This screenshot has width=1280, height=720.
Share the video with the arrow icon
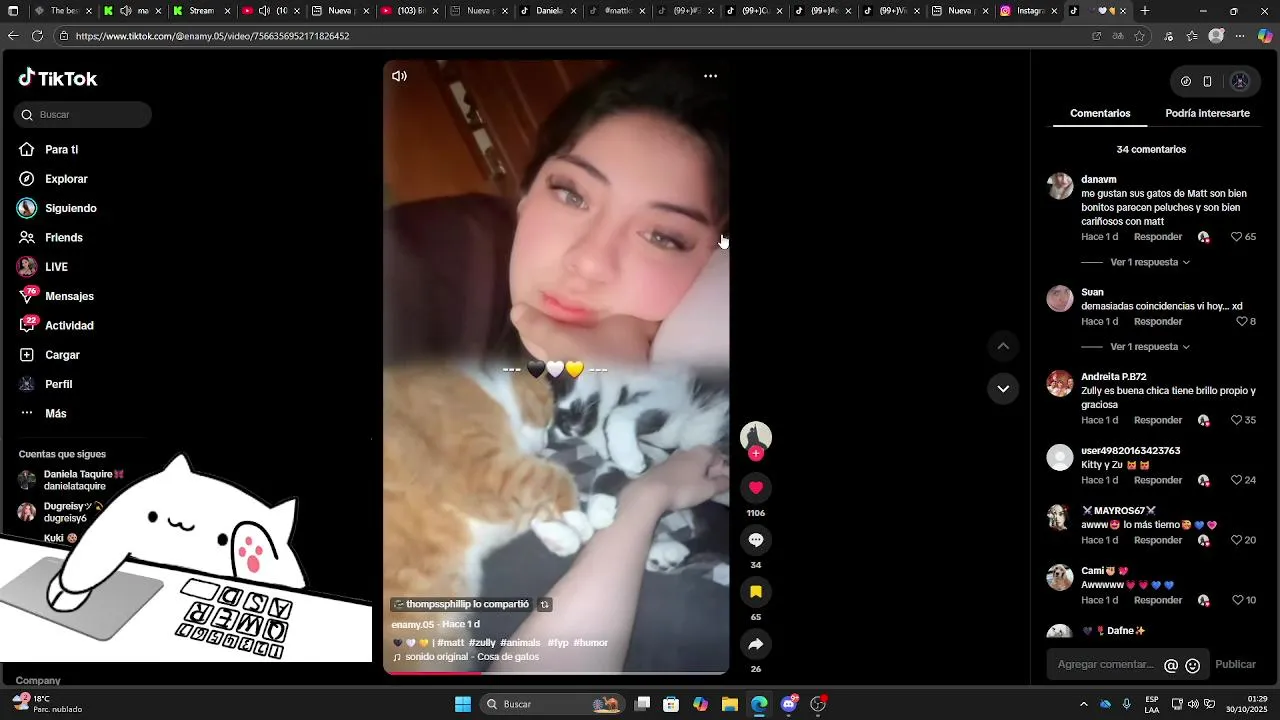(x=756, y=644)
